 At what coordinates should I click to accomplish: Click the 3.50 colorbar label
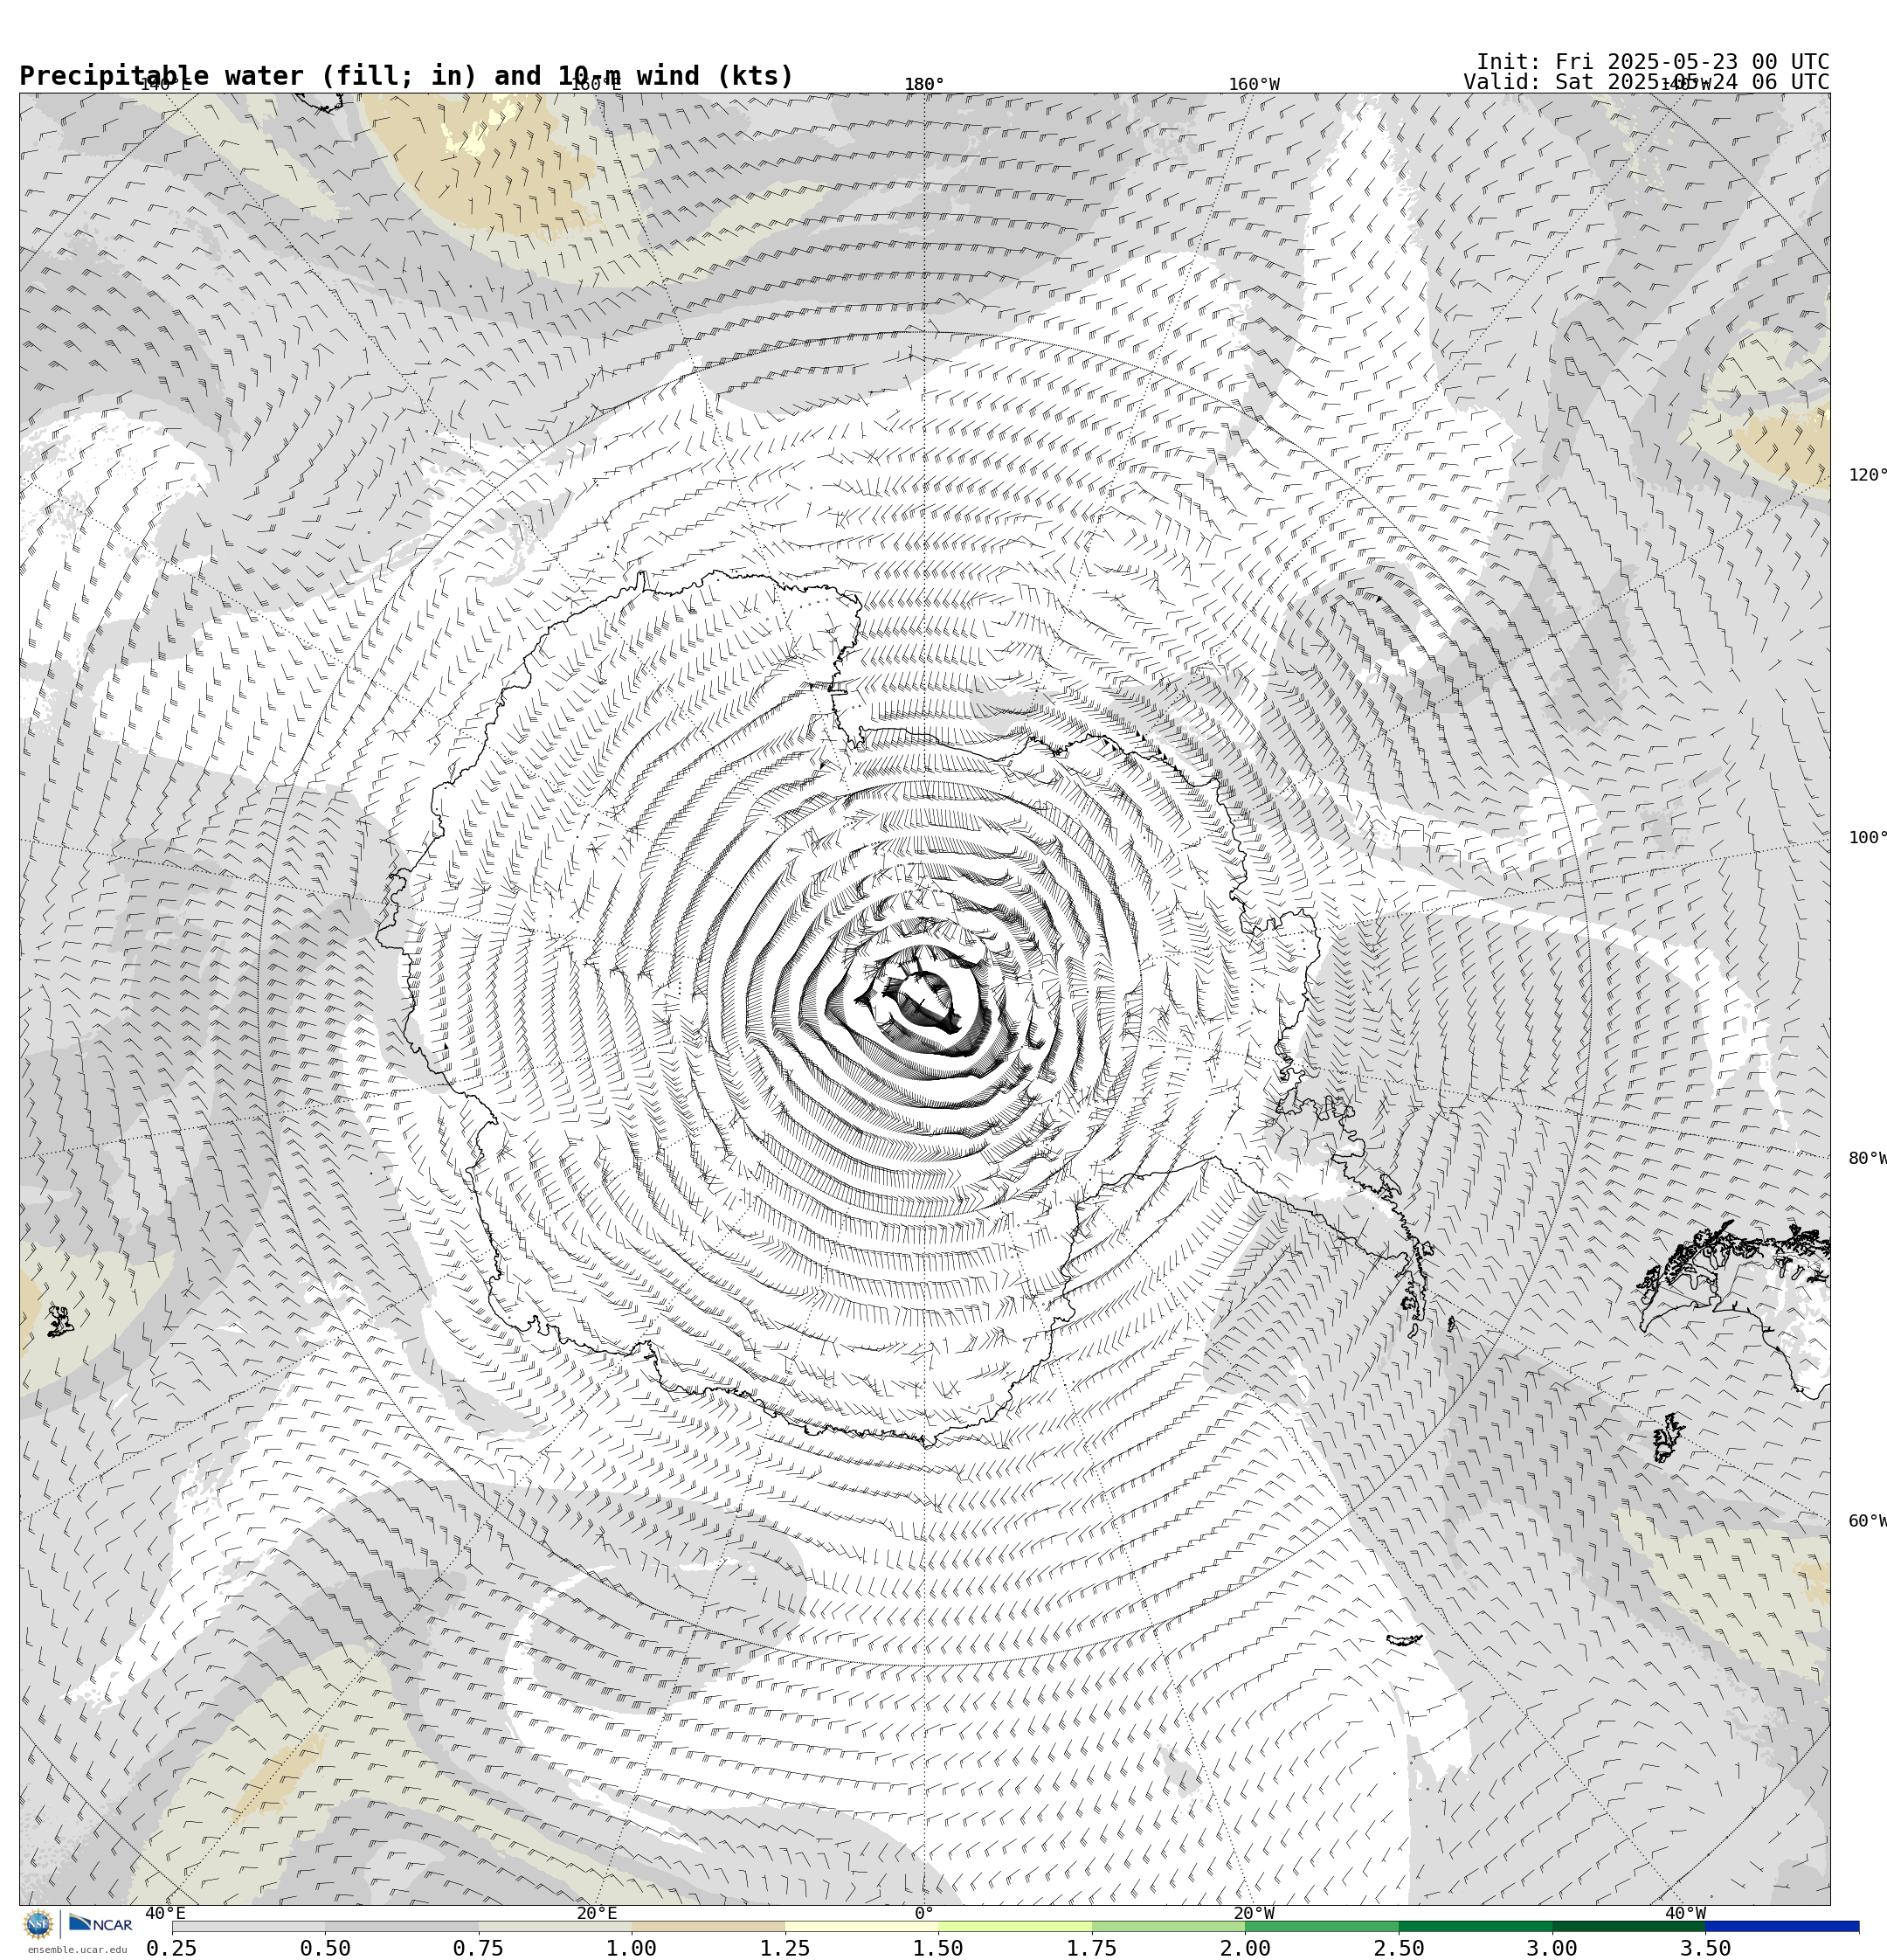point(1706,1948)
